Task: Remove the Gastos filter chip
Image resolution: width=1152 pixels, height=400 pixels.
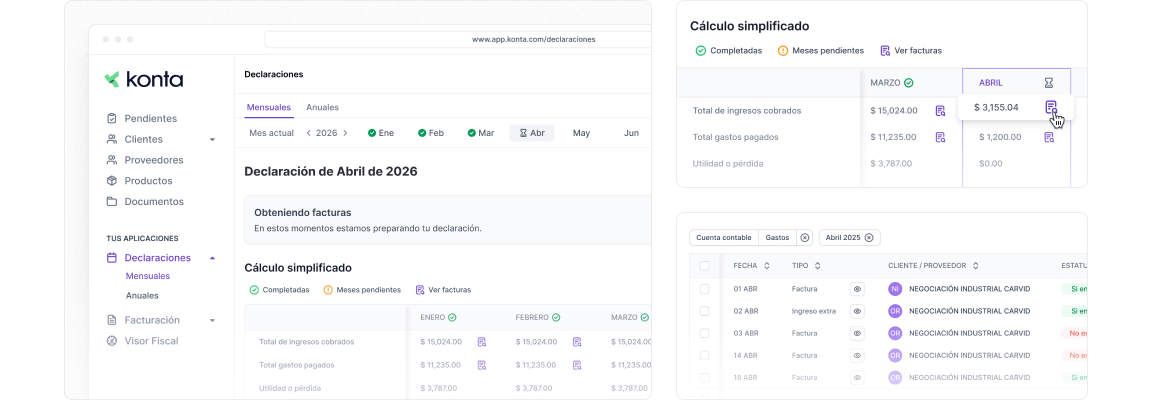Action: [x=804, y=238]
